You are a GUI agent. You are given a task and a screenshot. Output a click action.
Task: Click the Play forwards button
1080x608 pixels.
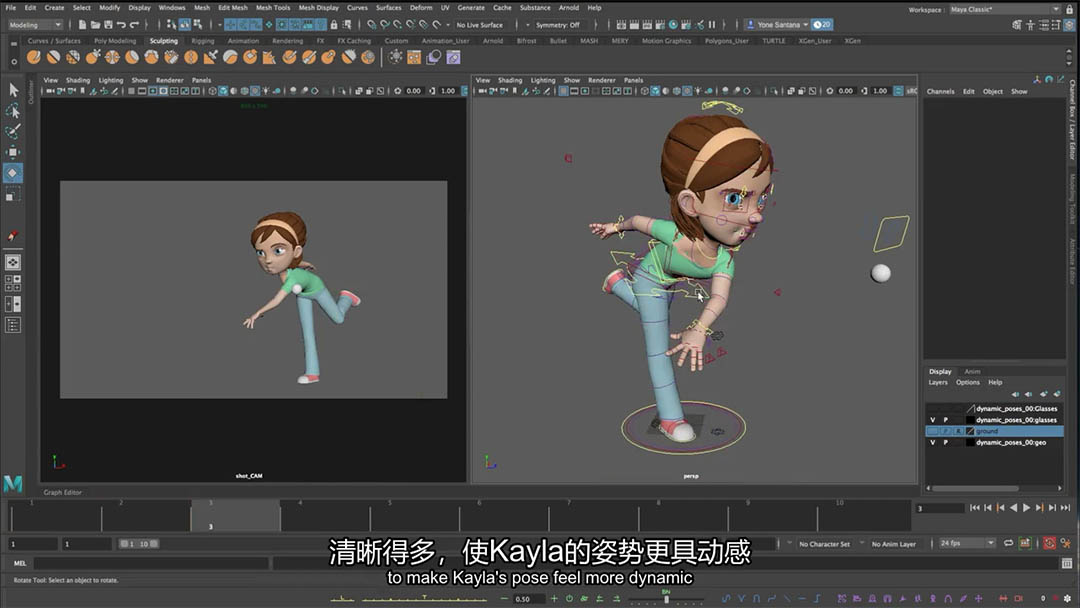click(1026, 507)
